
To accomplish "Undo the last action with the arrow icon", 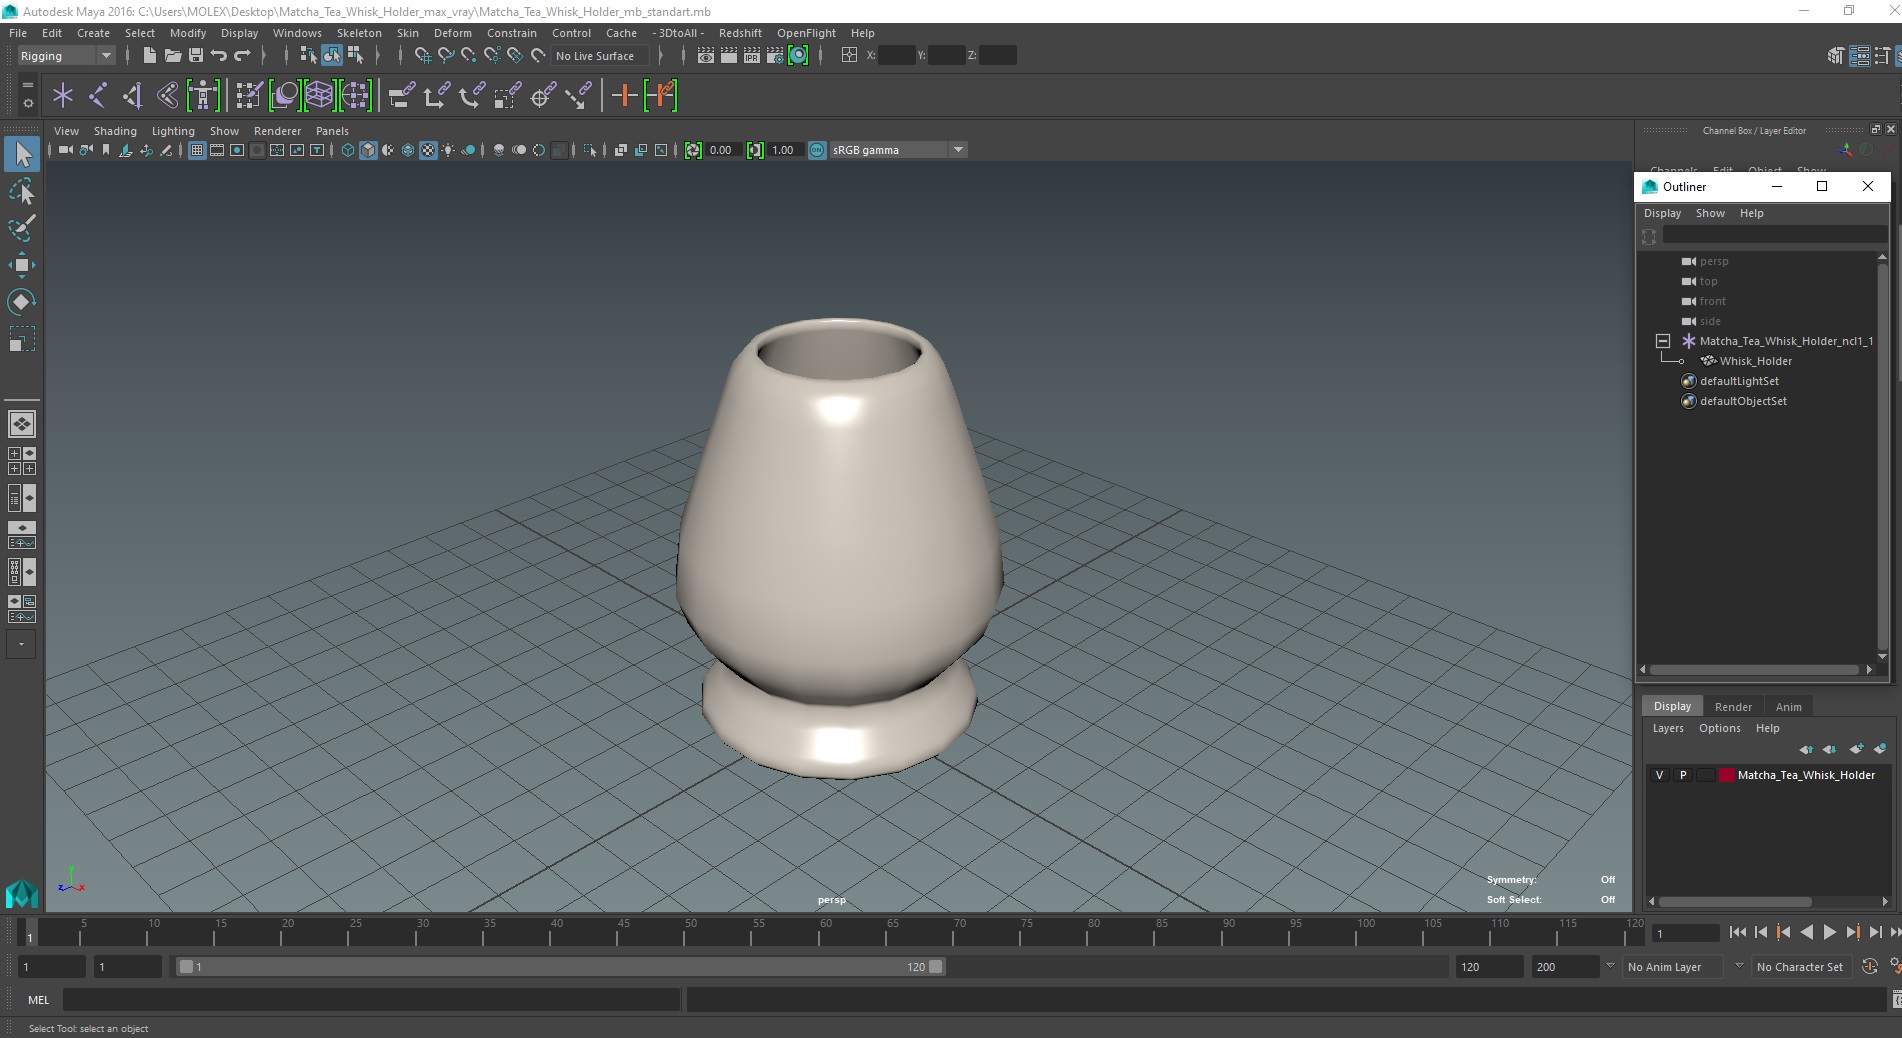I will 219,56.
